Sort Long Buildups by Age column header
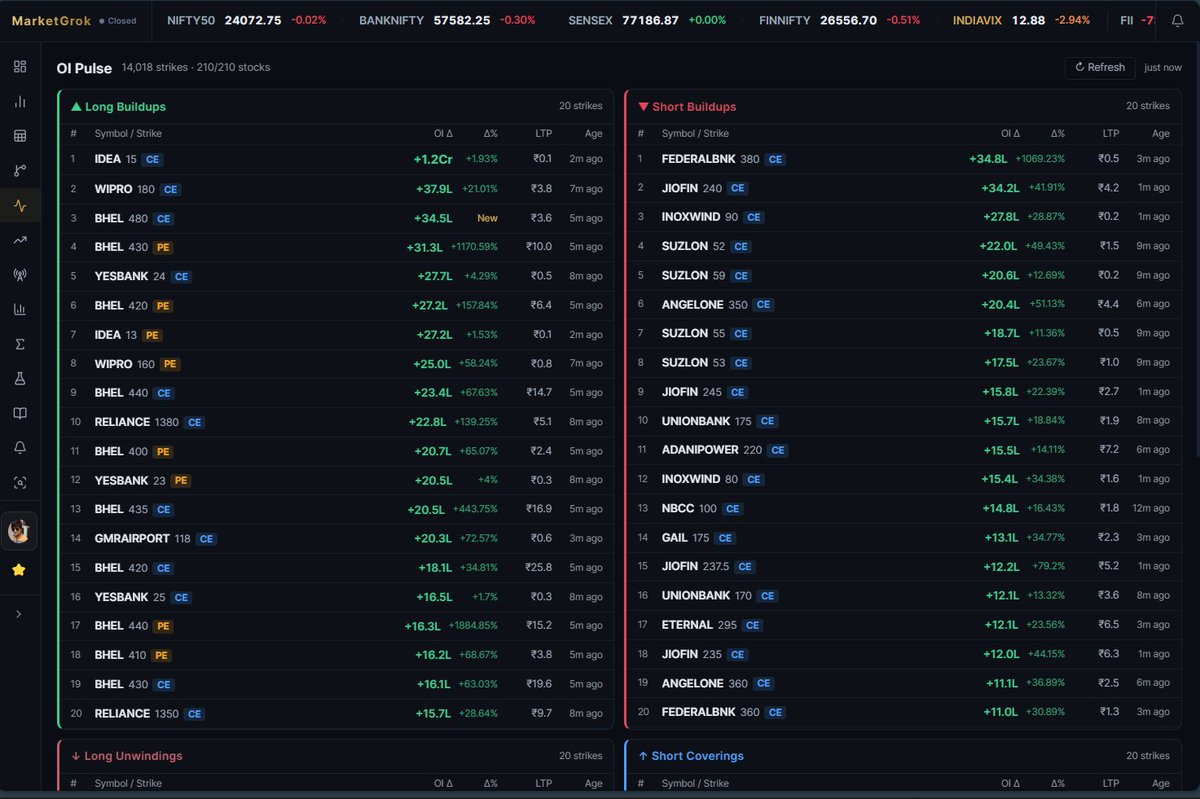Image resolution: width=1200 pixels, height=799 pixels. point(593,134)
